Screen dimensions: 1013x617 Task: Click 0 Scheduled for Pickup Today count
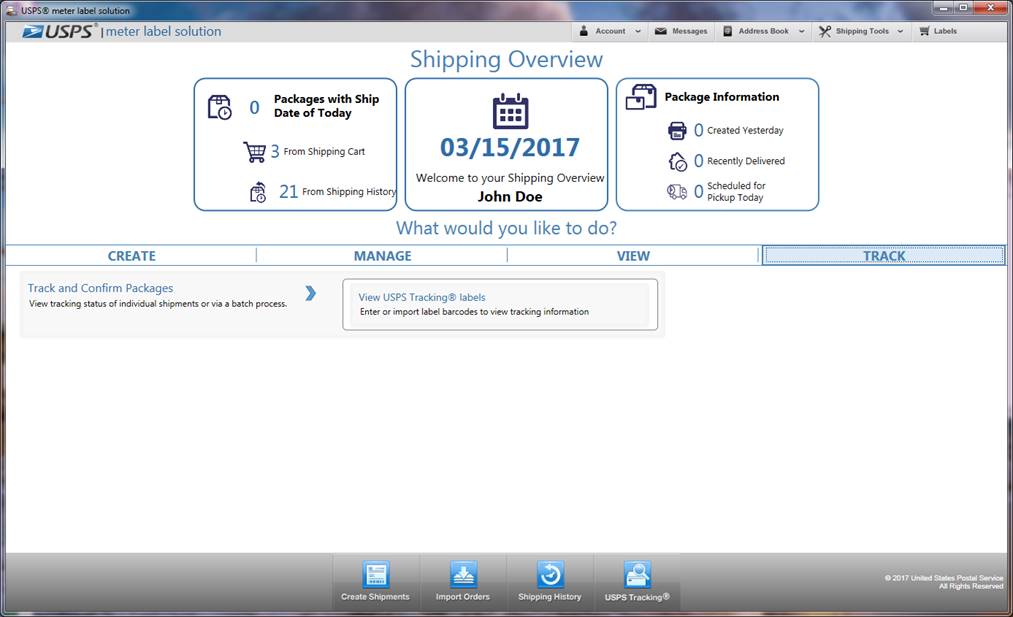pyautogui.click(x=698, y=192)
